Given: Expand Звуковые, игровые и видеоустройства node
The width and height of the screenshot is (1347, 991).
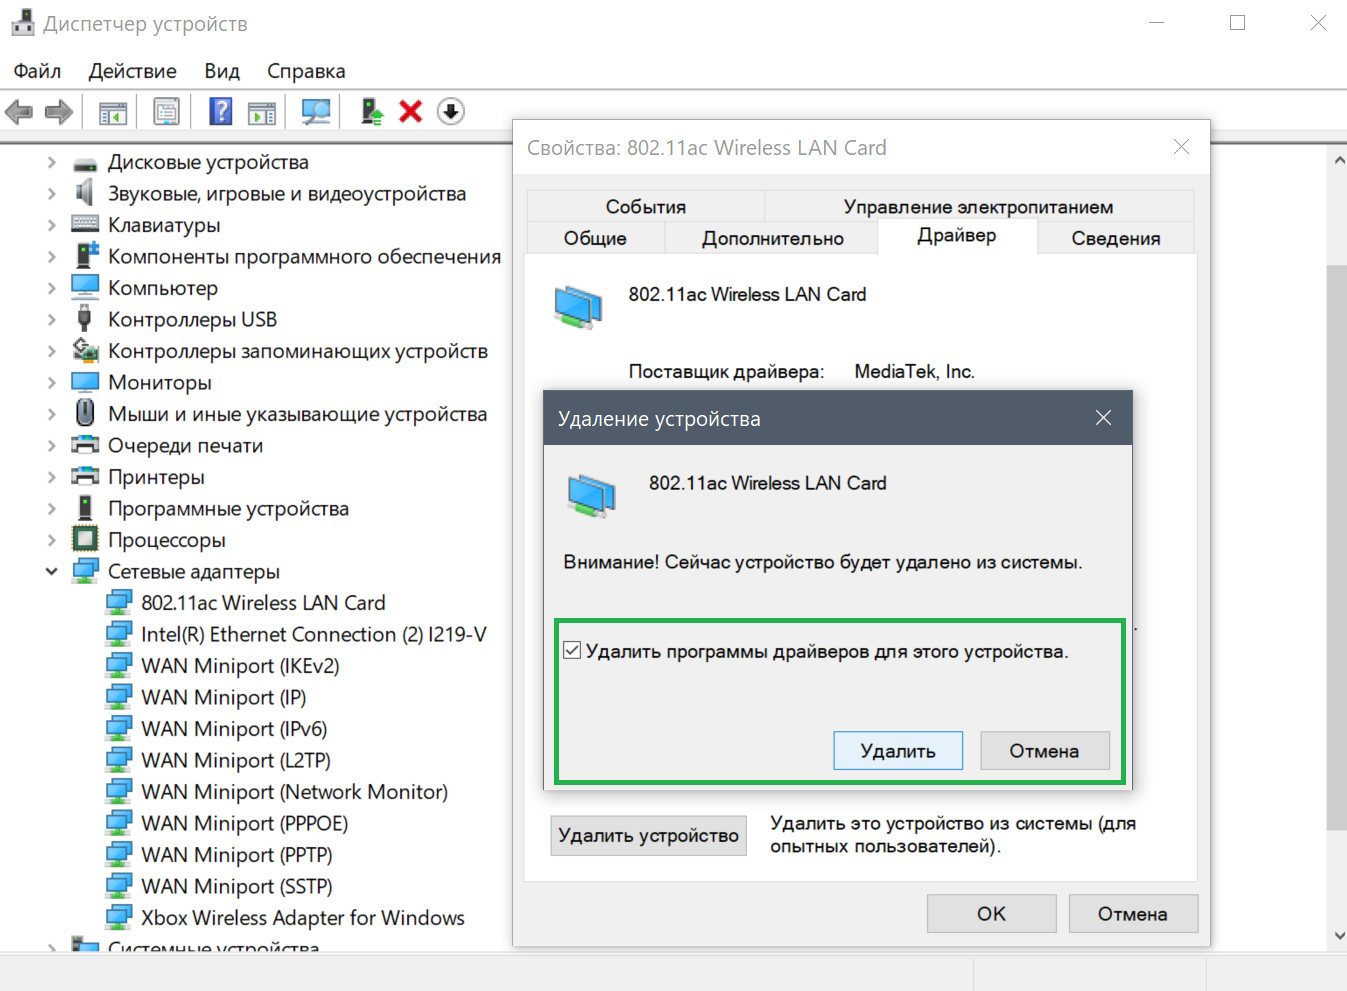Looking at the screenshot, I should click(51, 194).
